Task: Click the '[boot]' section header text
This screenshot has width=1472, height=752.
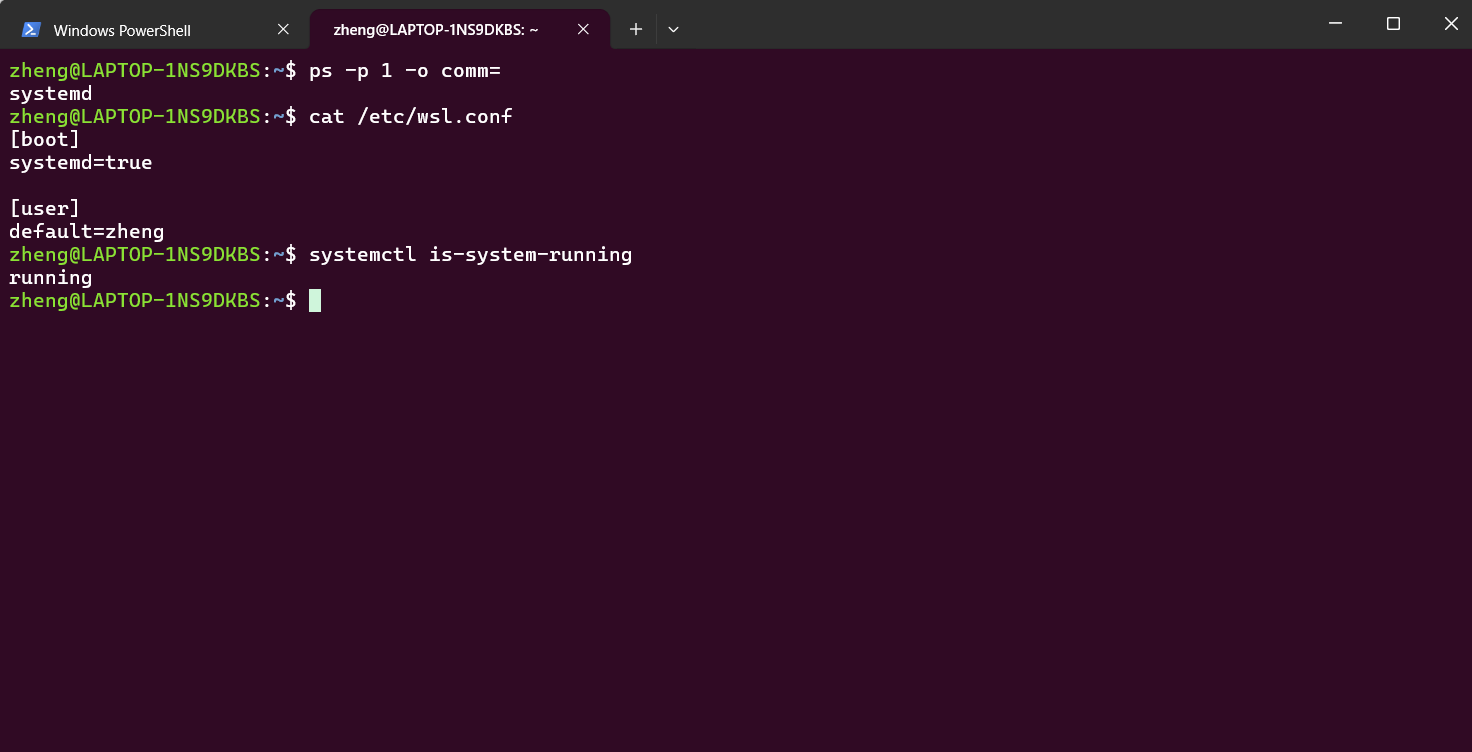Action: [44, 139]
